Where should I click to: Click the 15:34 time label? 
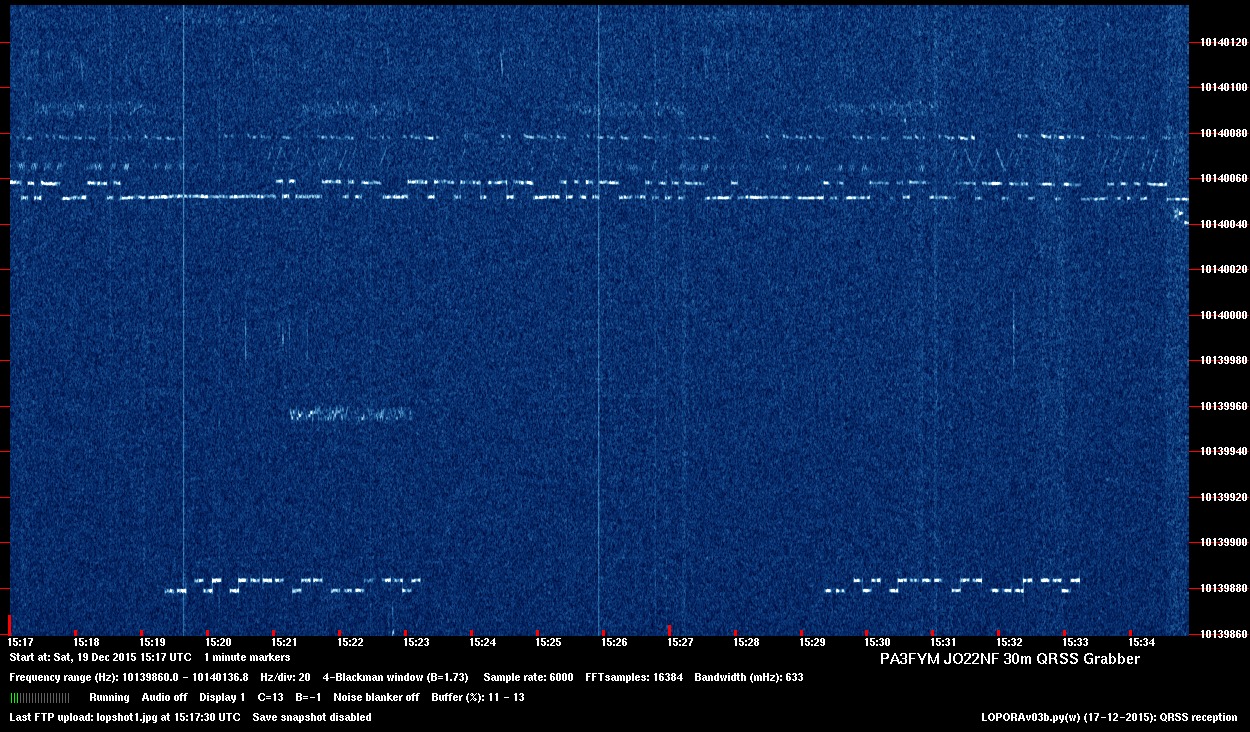(1141, 642)
